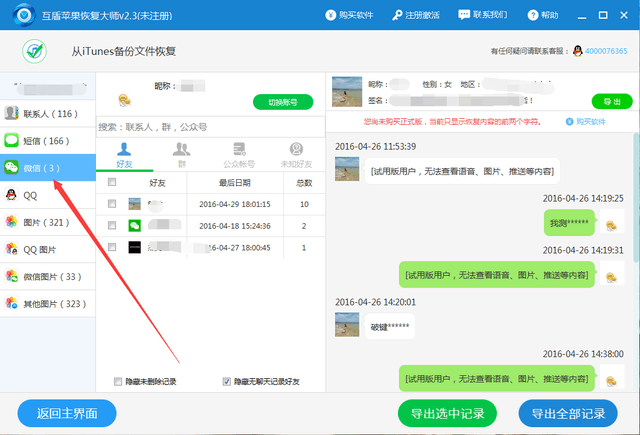Image resolution: width=640 pixels, height=435 pixels.
Task: Click 导出全部记录 button
Action: (568, 413)
